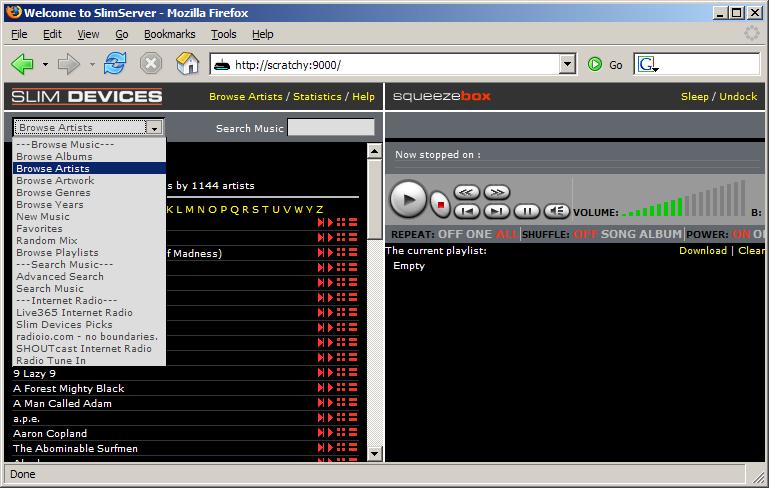Viewport: 769px width, 488px height.
Task: Click the fast-forward button in player
Action: [496, 192]
